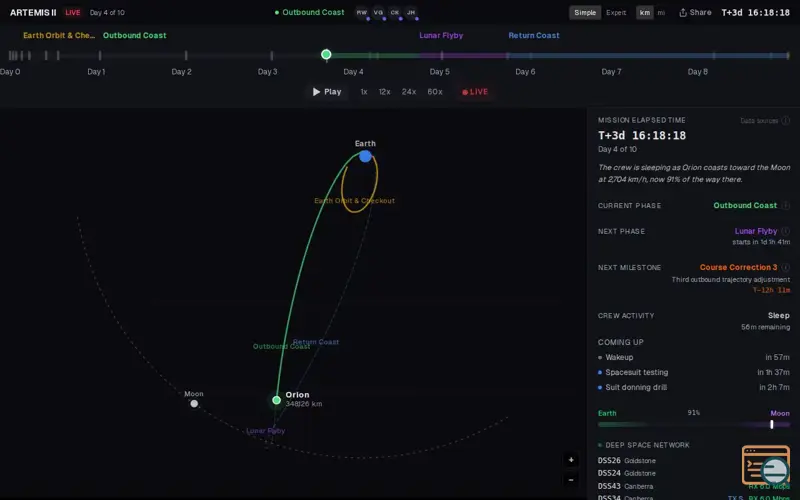The width and height of the screenshot is (800, 500).
Task: Start playback with the Play button
Action: 327,92
